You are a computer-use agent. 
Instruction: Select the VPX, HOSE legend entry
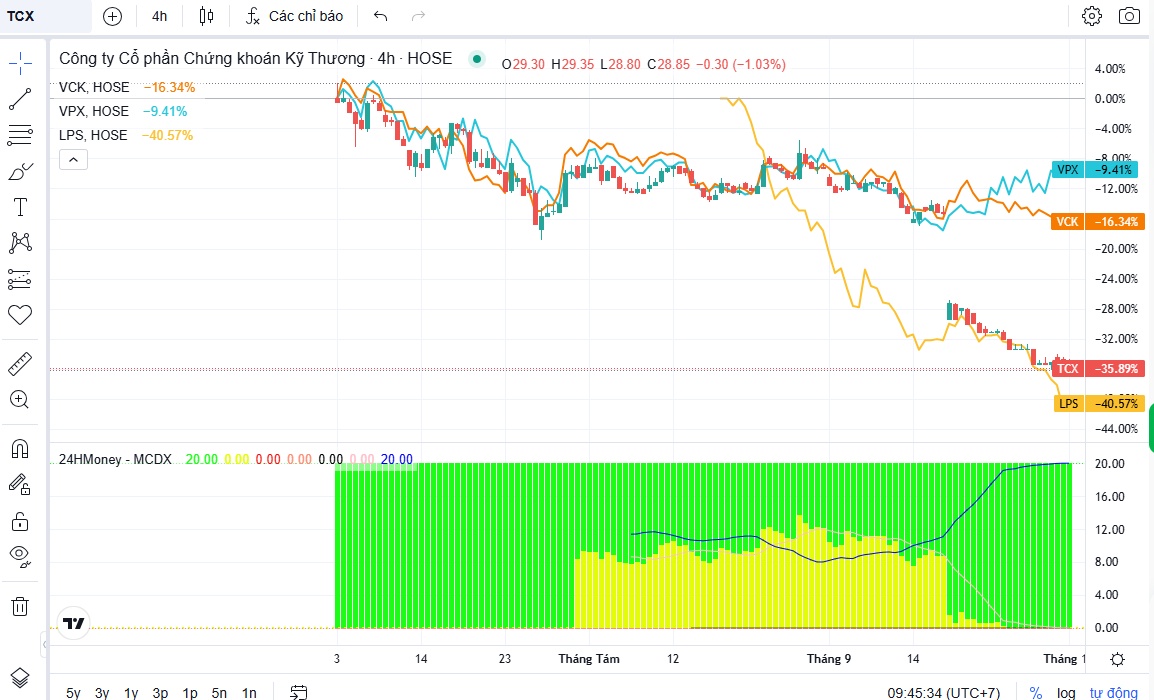94,111
